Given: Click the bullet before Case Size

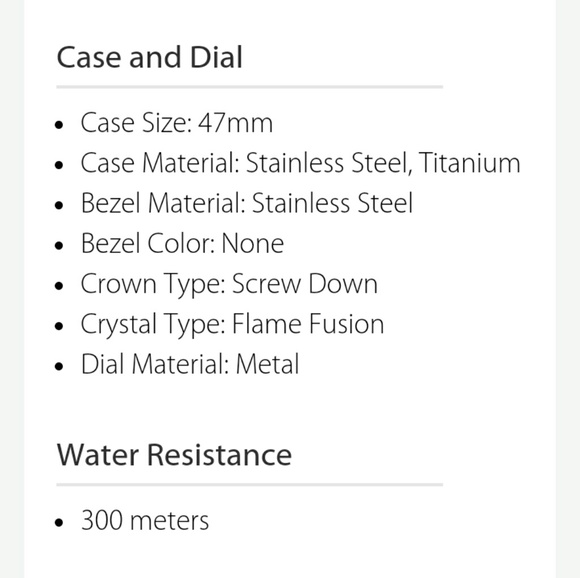Looking at the screenshot, I should pos(59,125).
